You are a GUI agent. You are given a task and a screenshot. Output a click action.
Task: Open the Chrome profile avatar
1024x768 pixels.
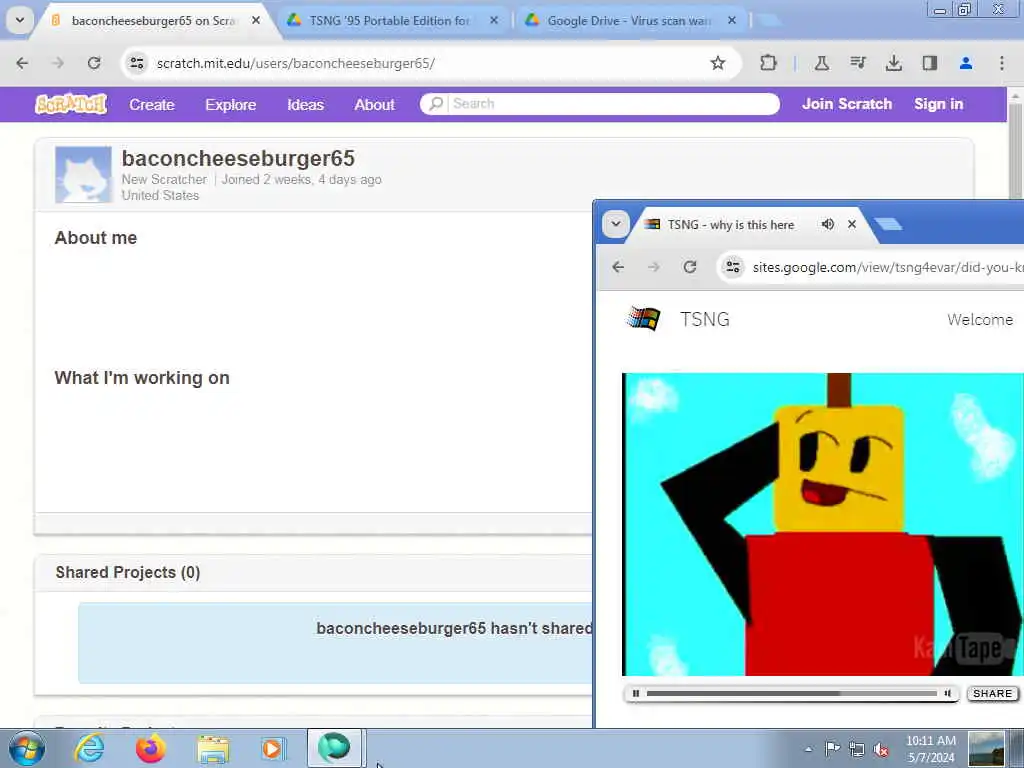tap(966, 63)
